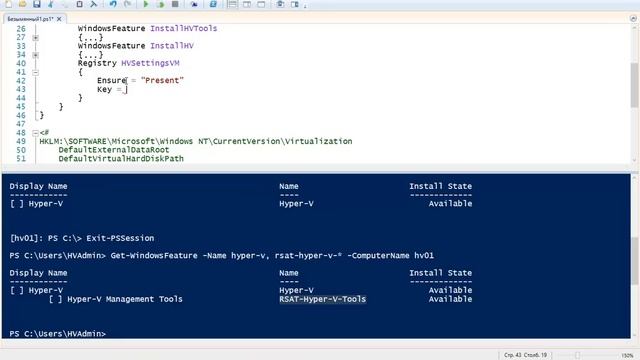Stop operation using the square stop icon
640x360 pixels.
tap(175, 4)
